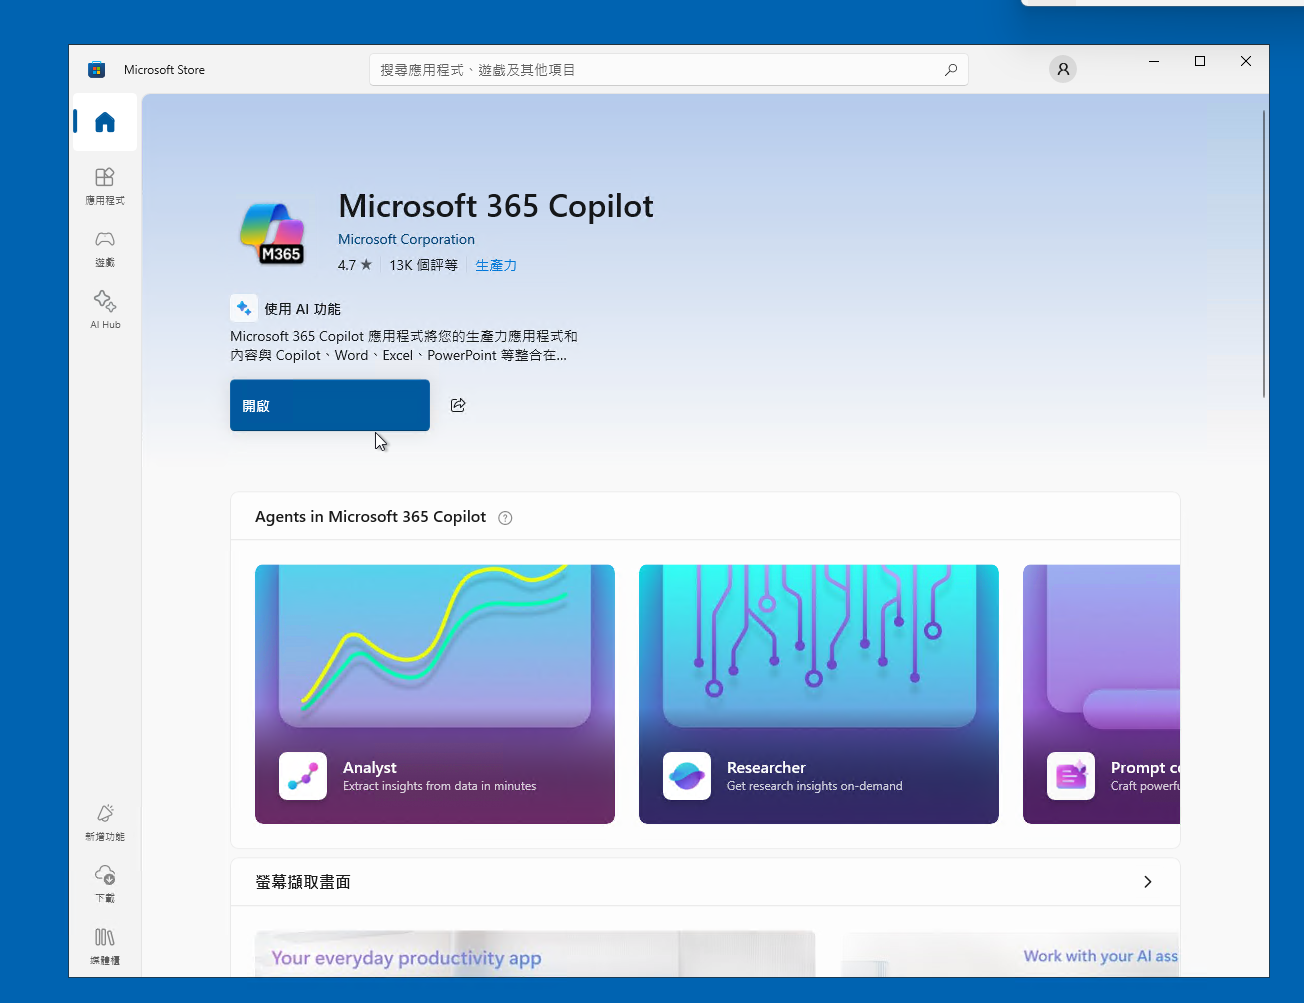Image resolution: width=1304 pixels, height=1003 pixels.
Task: Maximize the Microsoft Store window
Action: pos(1200,61)
